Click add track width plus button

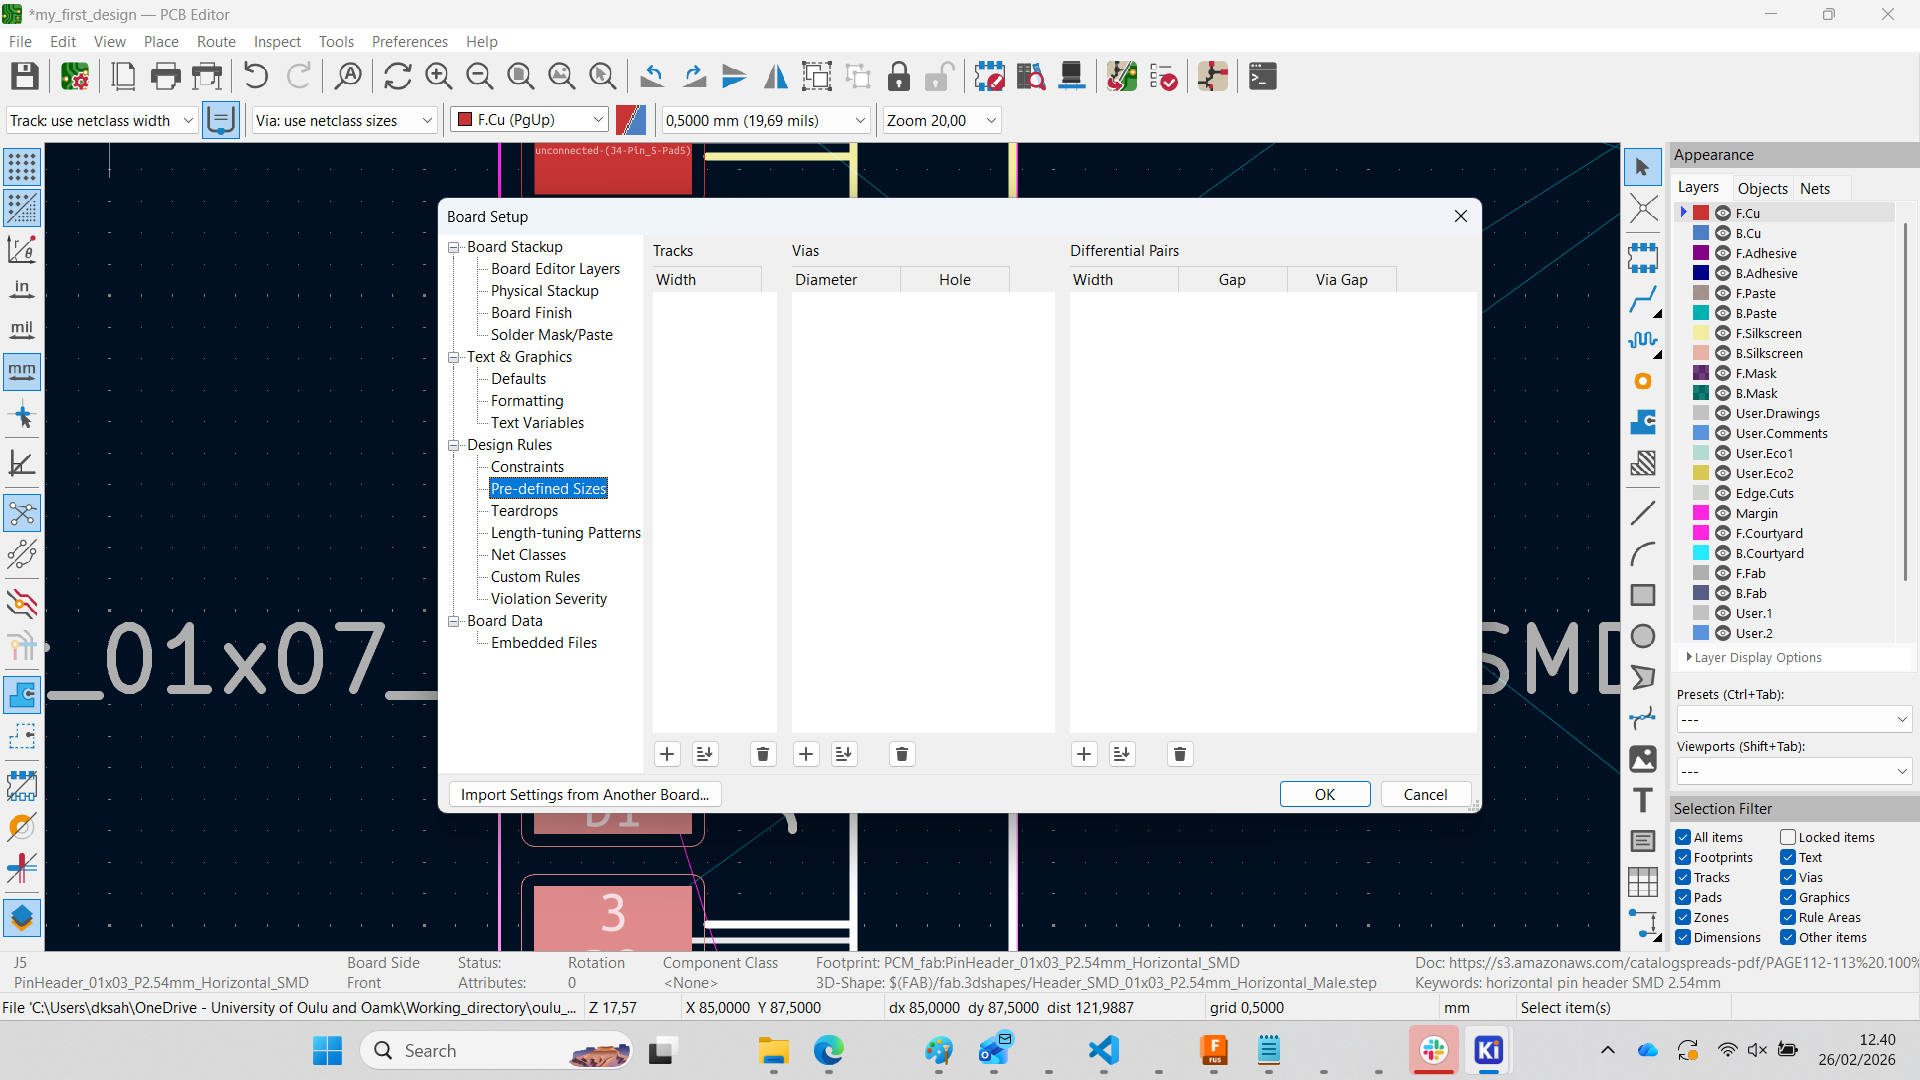point(667,754)
